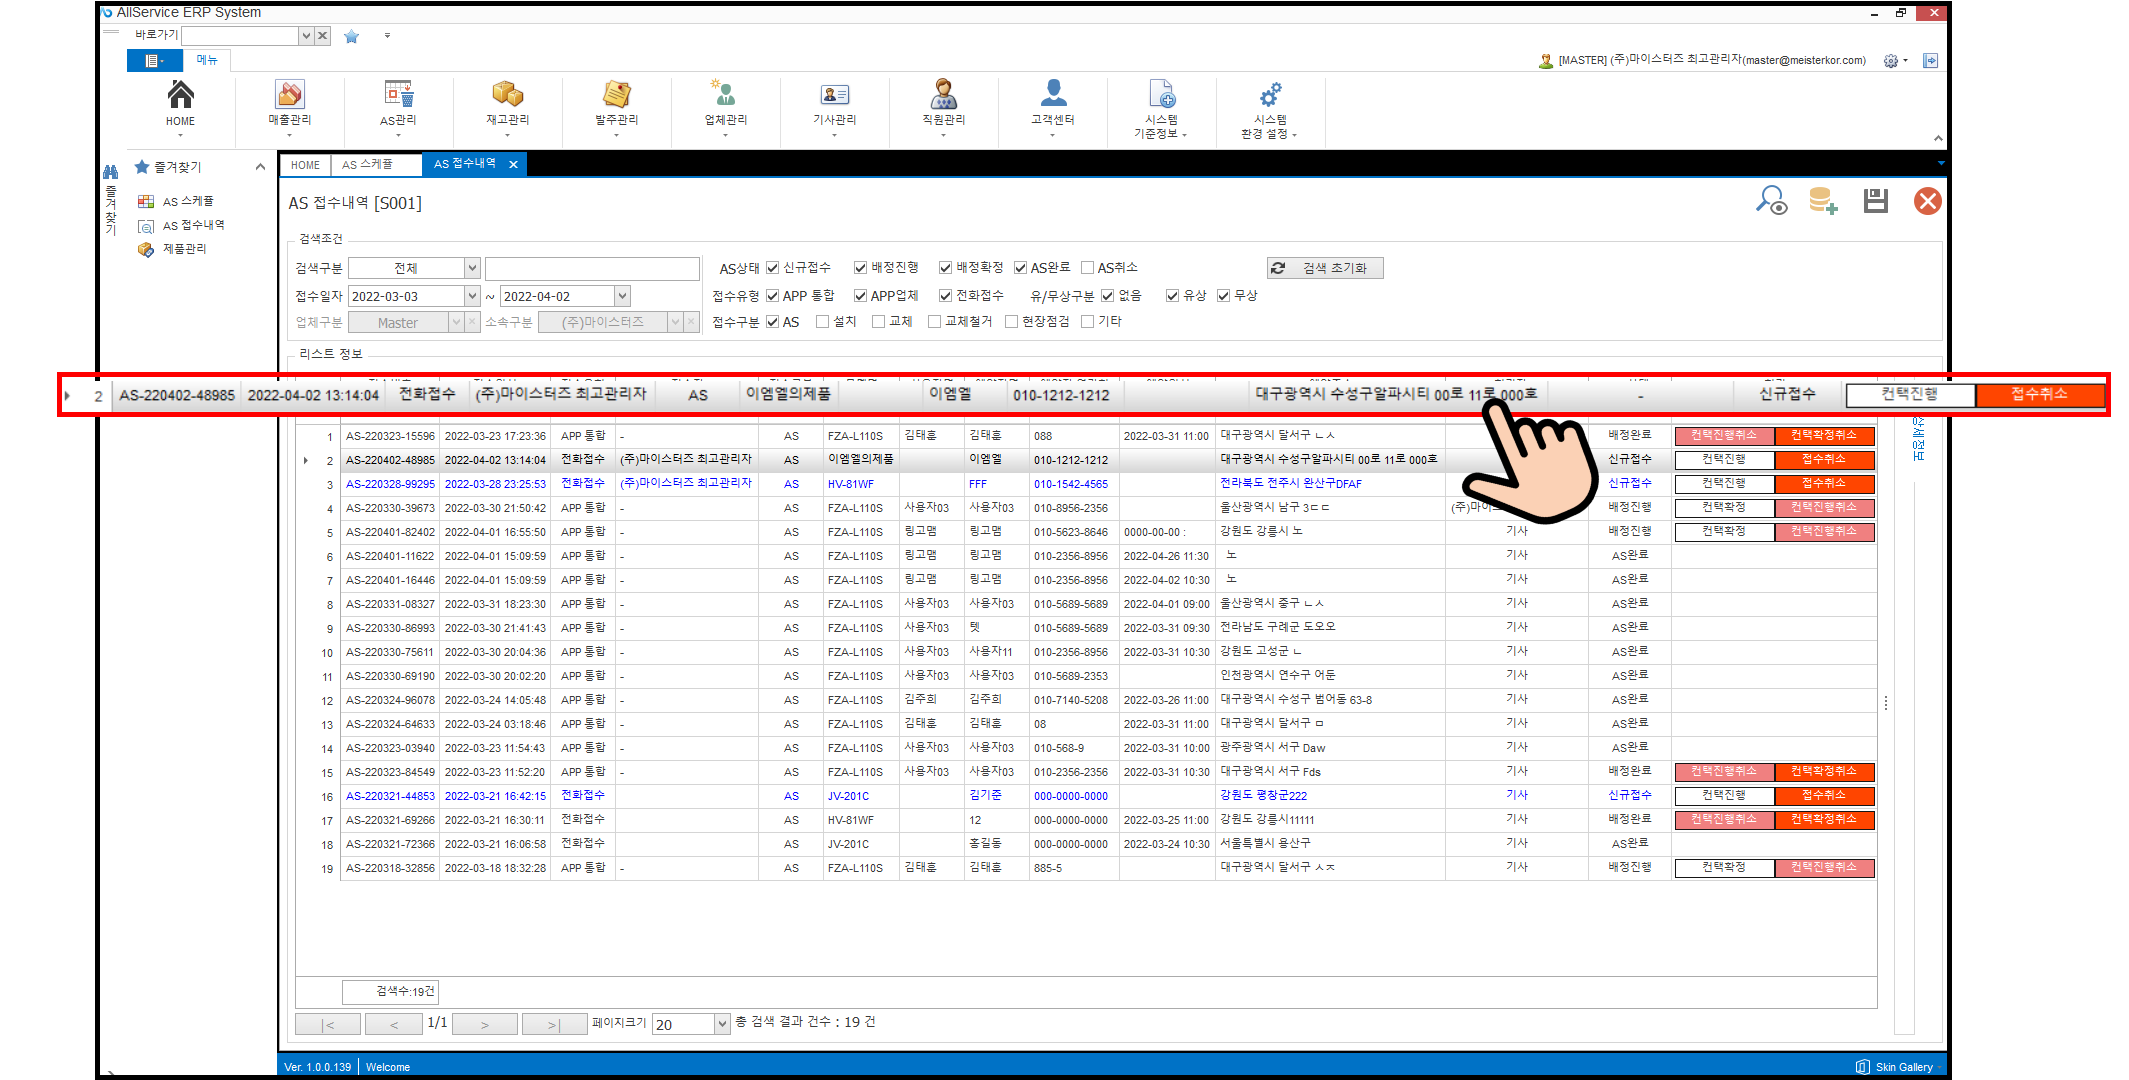2129x1080 pixels.
Task: Click the search keyword text field
Action: 592,268
